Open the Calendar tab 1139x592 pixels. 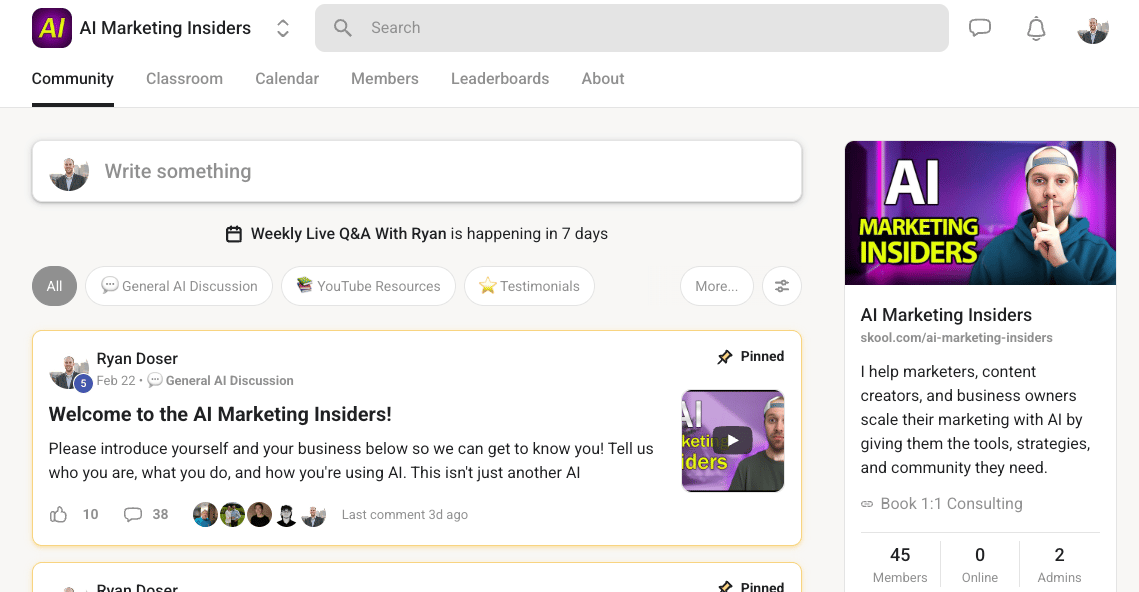click(287, 78)
